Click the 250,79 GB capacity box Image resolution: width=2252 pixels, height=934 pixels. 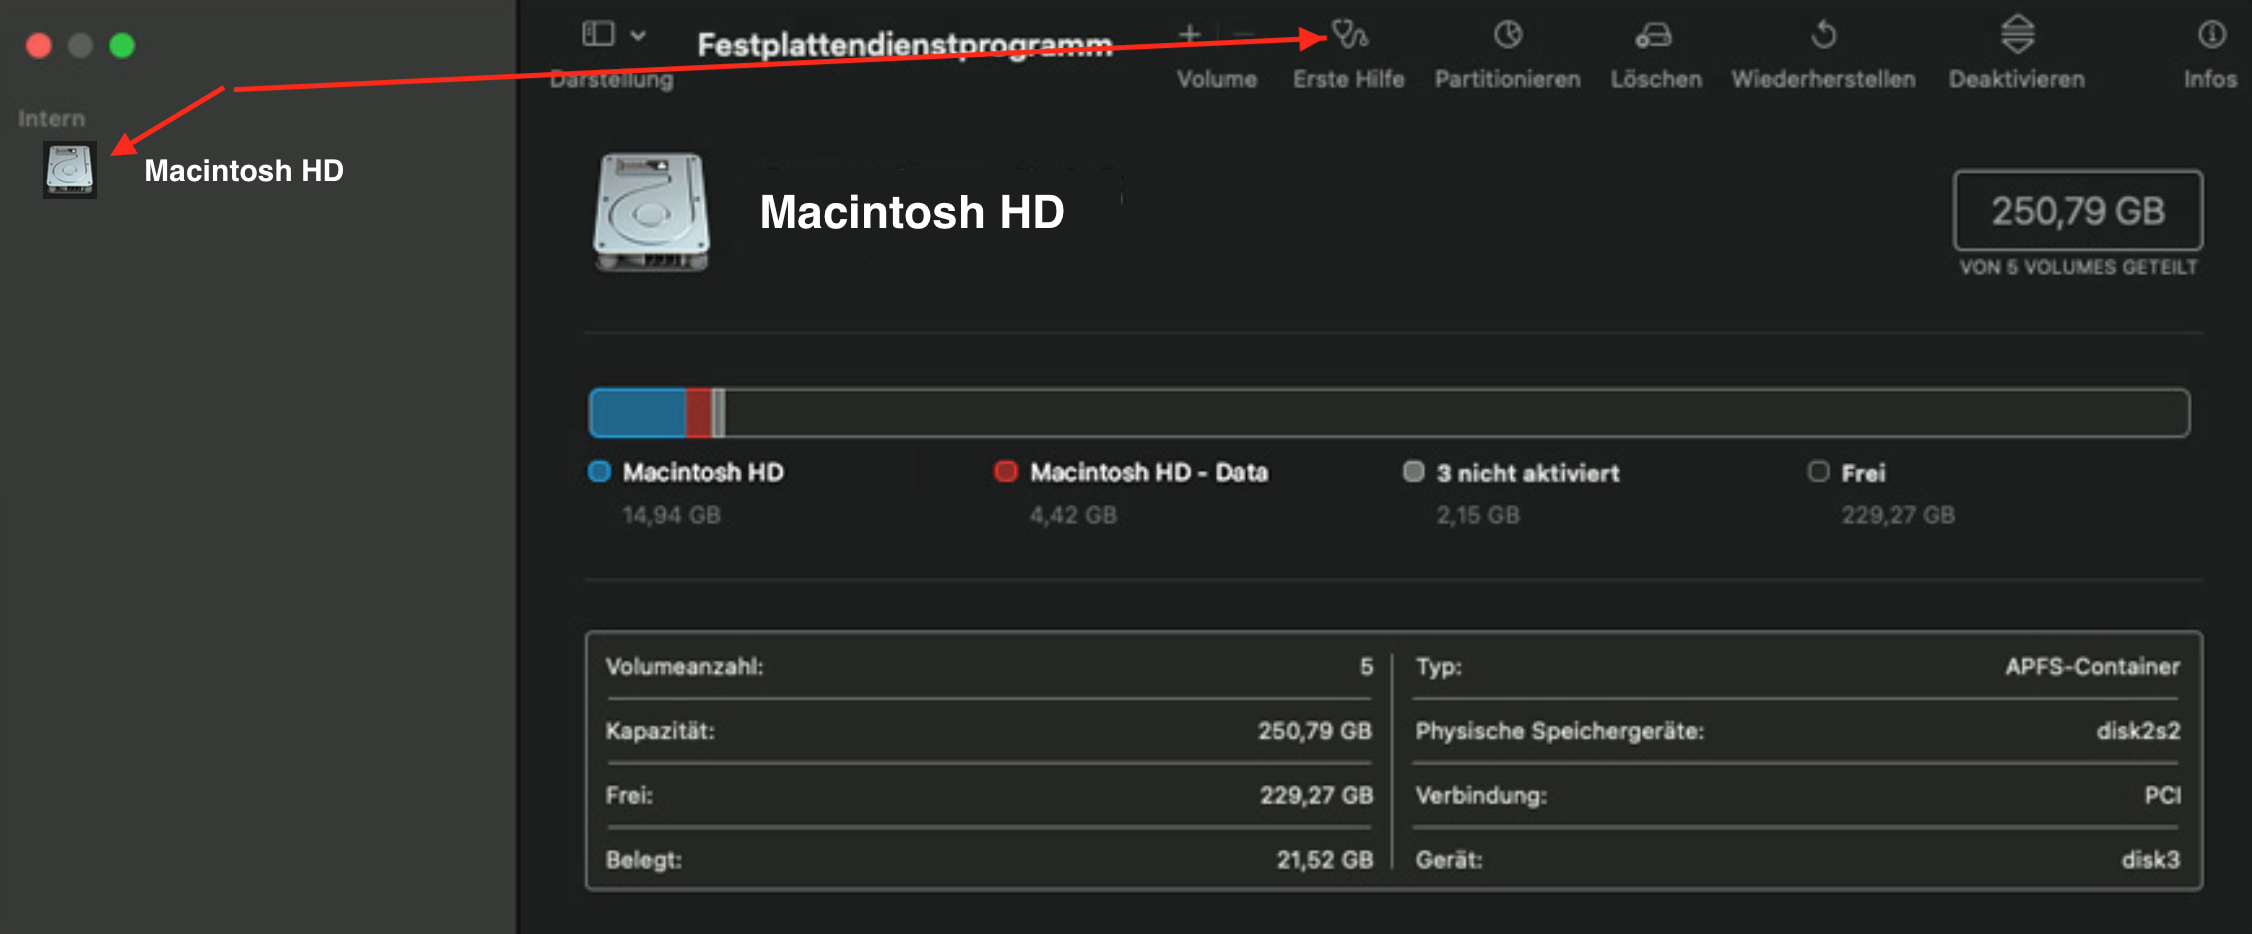pos(2077,211)
